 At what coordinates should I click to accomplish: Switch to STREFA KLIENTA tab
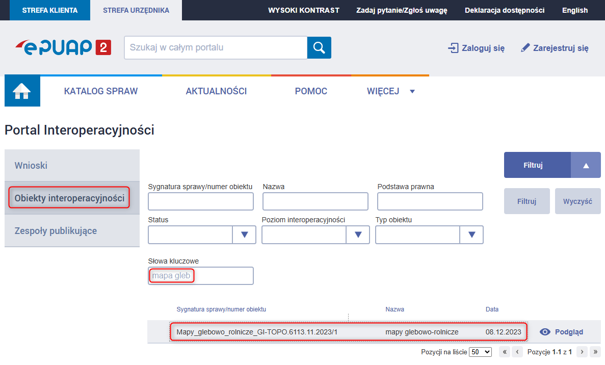(50, 10)
